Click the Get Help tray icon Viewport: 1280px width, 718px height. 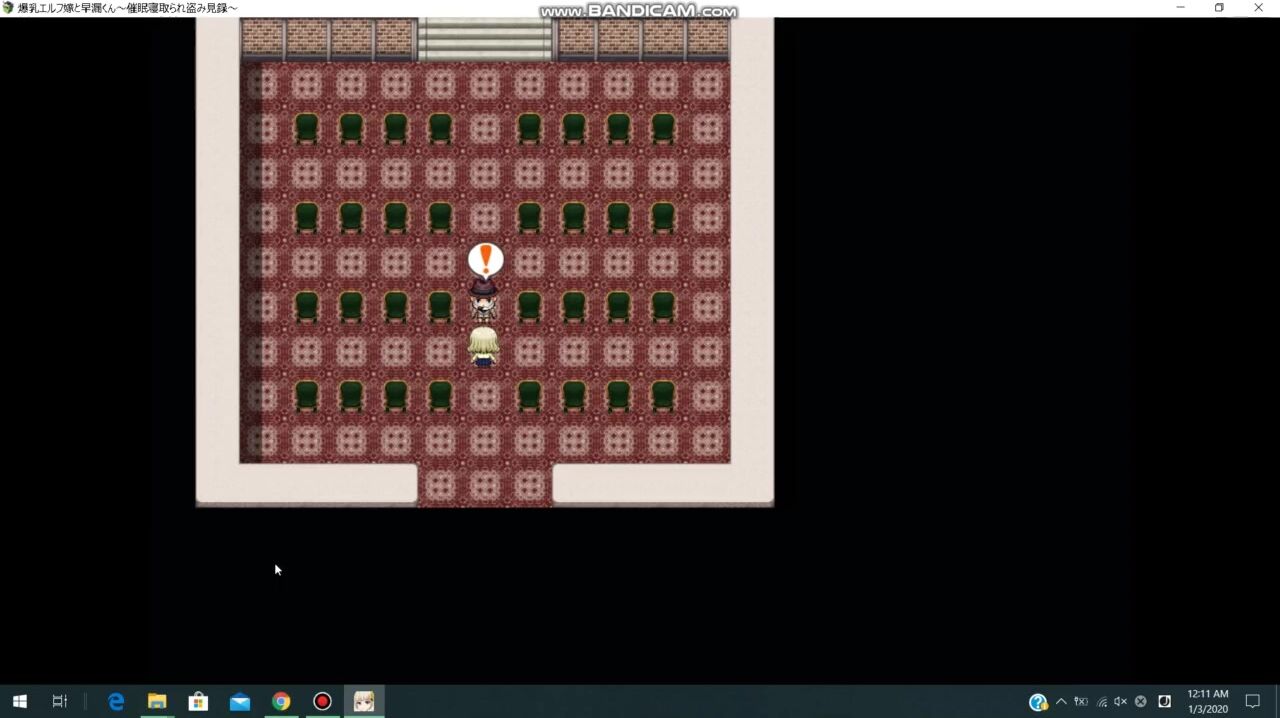1038,702
